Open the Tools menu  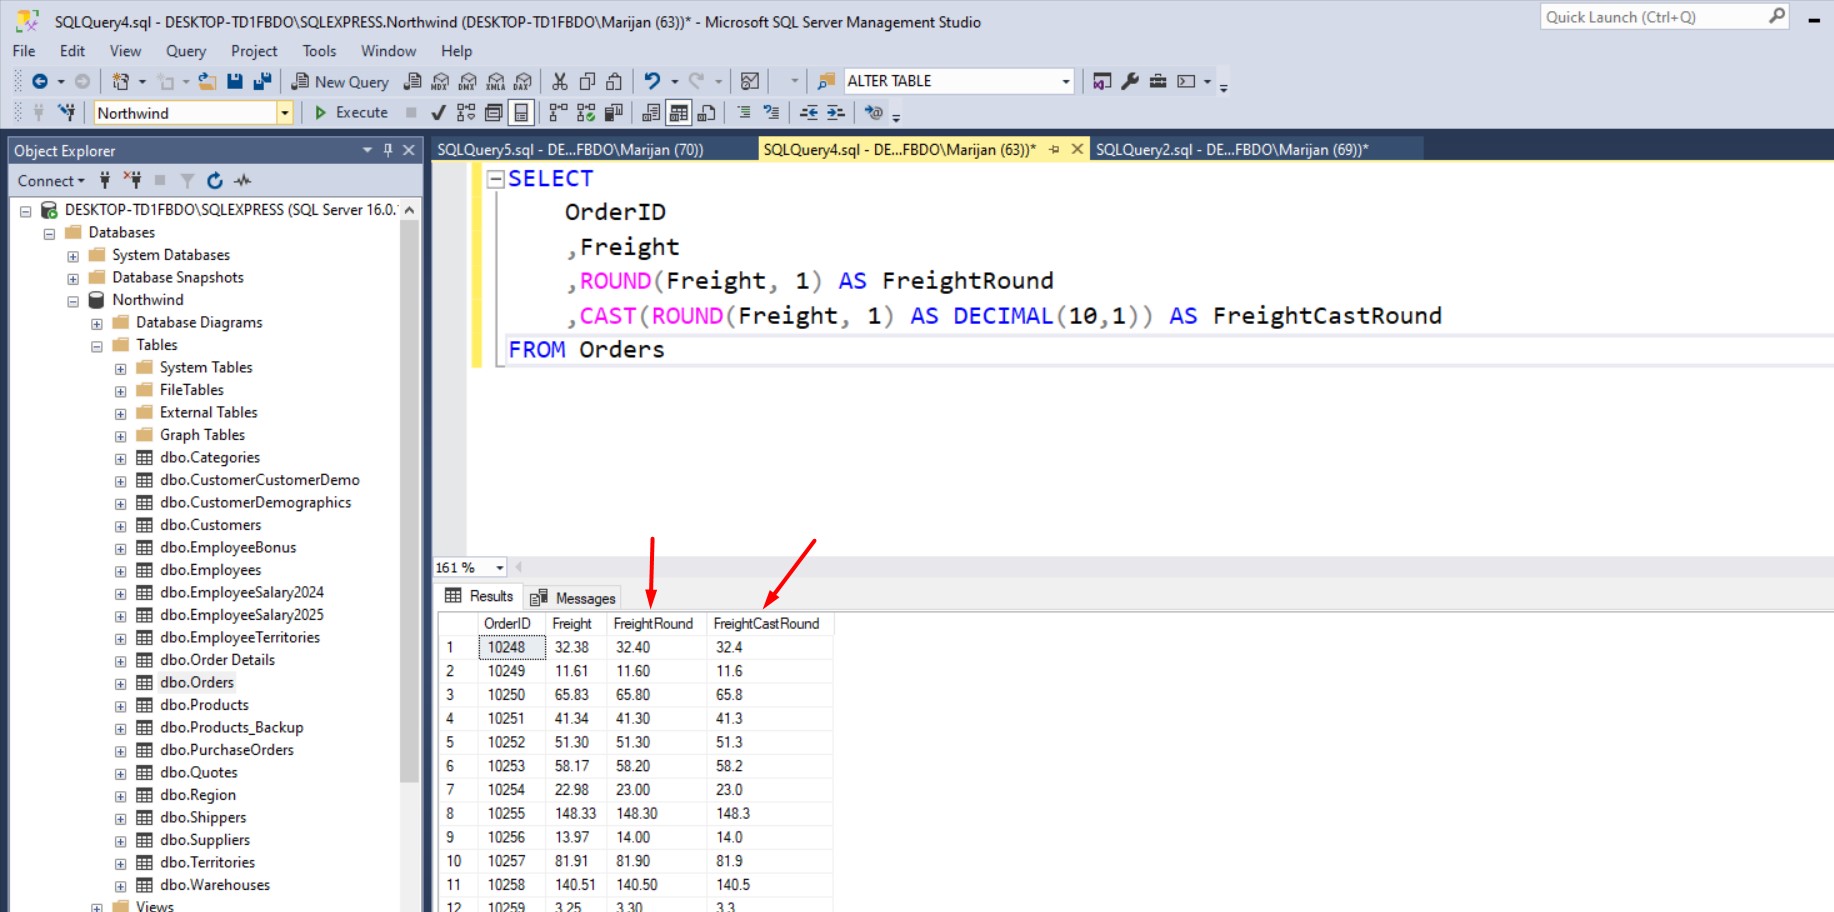[x=319, y=51]
